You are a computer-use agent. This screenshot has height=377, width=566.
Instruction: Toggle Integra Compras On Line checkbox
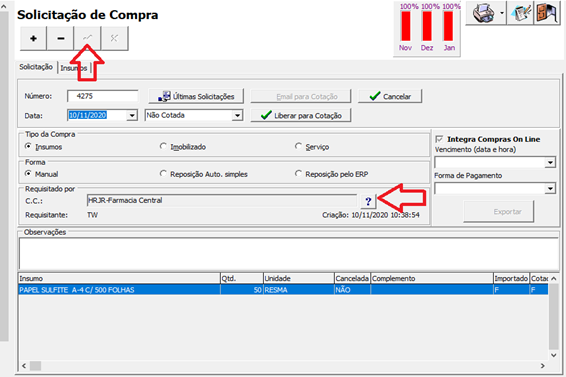tap(439, 139)
